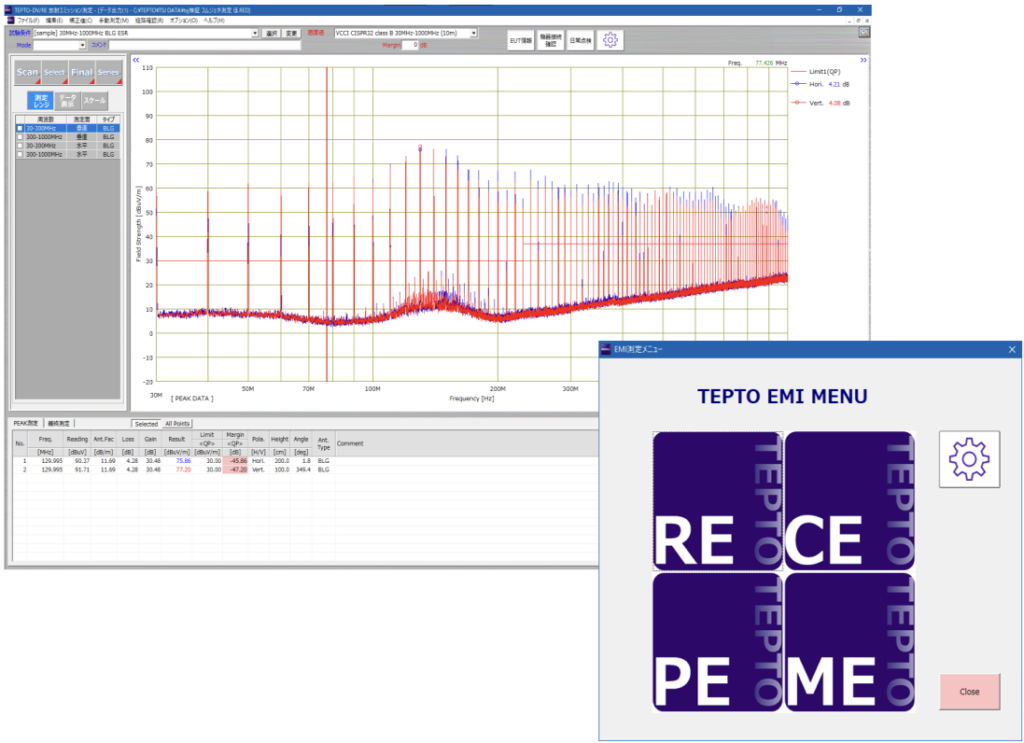Select the blue 測定レンジ tab button
Image resolution: width=1024 pixels, height=743 pixels.
click(x=41, y=101)
